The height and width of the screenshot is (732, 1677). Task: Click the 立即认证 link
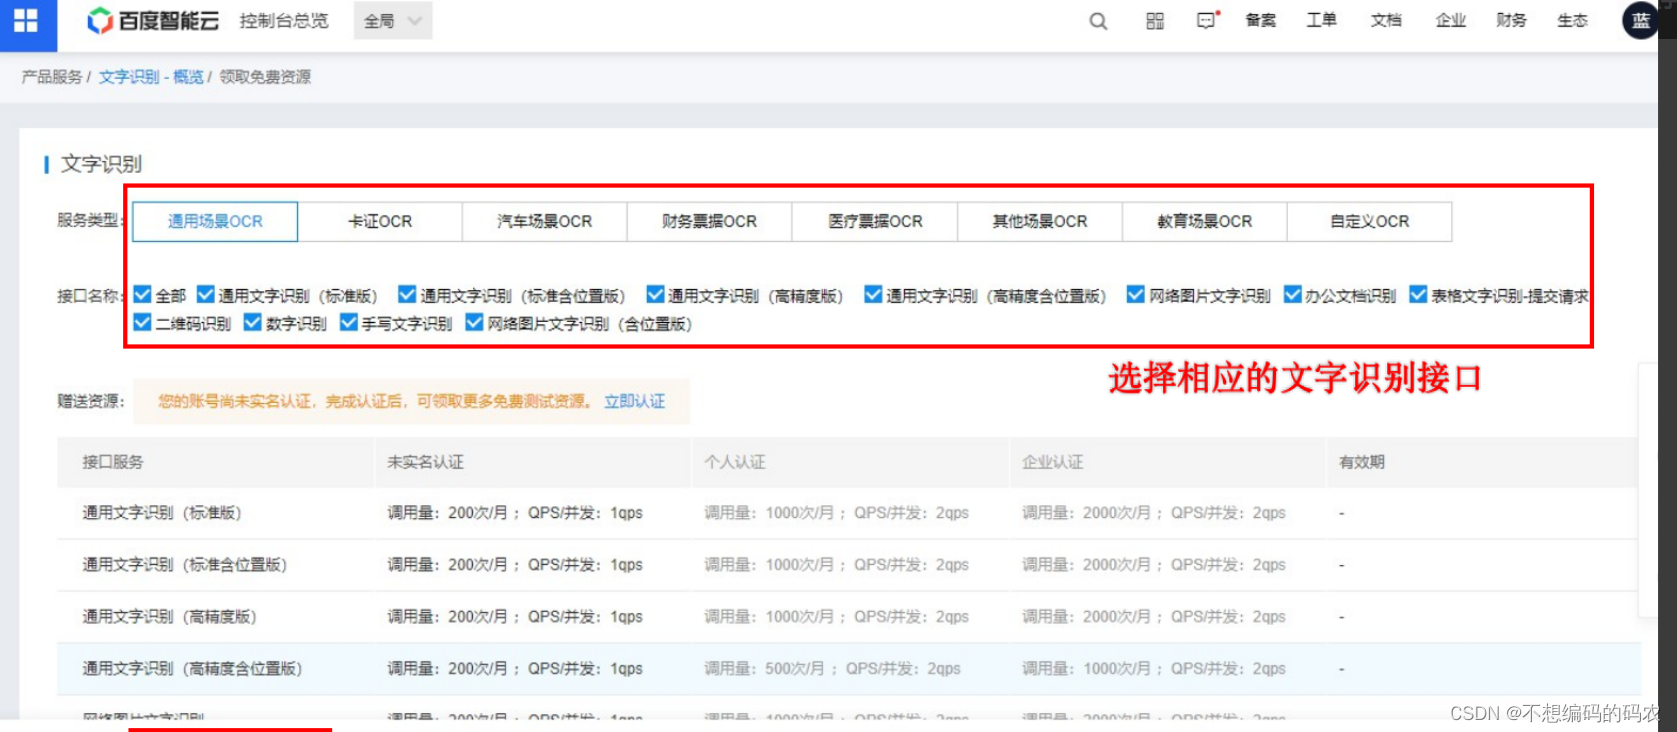[634, 401]
